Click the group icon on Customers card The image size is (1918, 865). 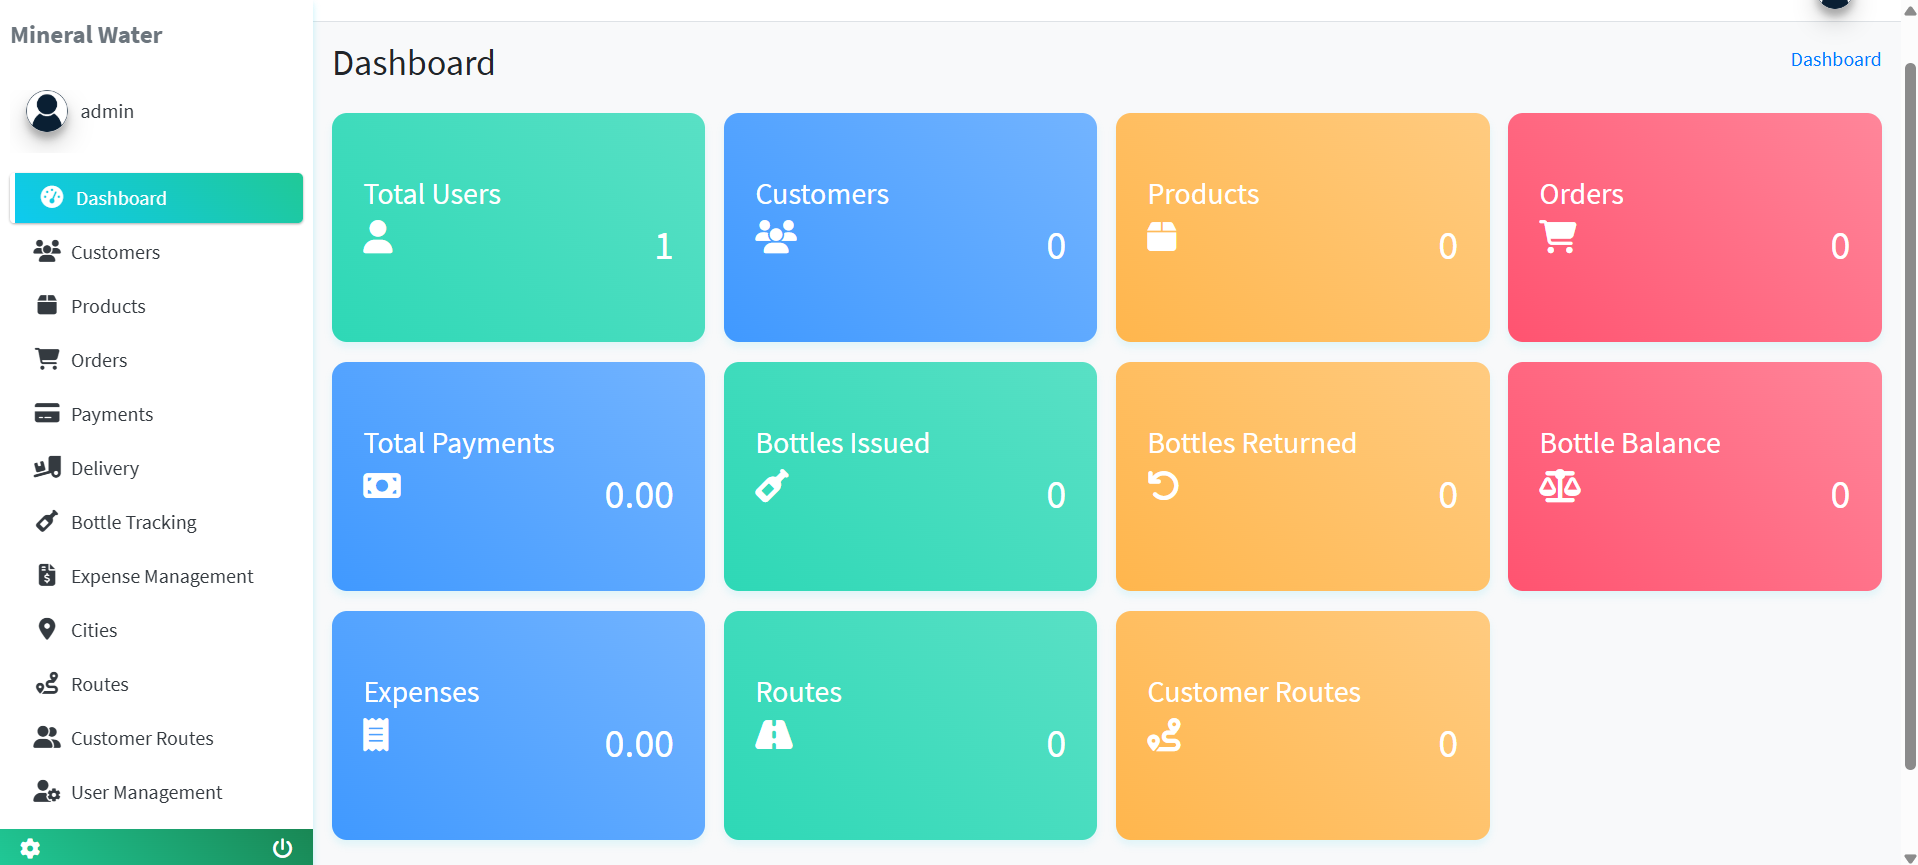click(x=776, y=237)
